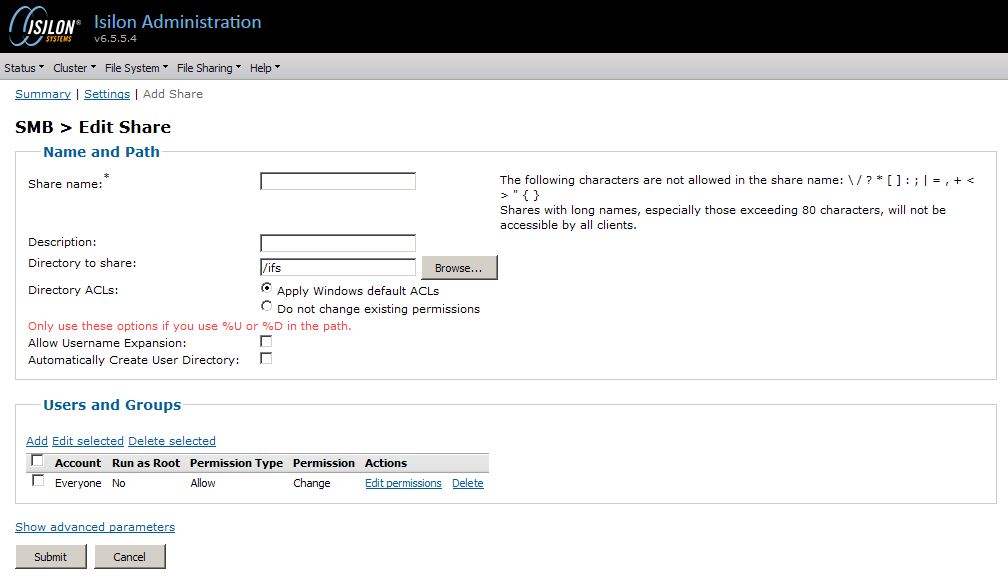The width and height of the screenshot is (1008, 586).
Task: Click the Submit button
Action: pyautogui.click(x=51, y=556)
